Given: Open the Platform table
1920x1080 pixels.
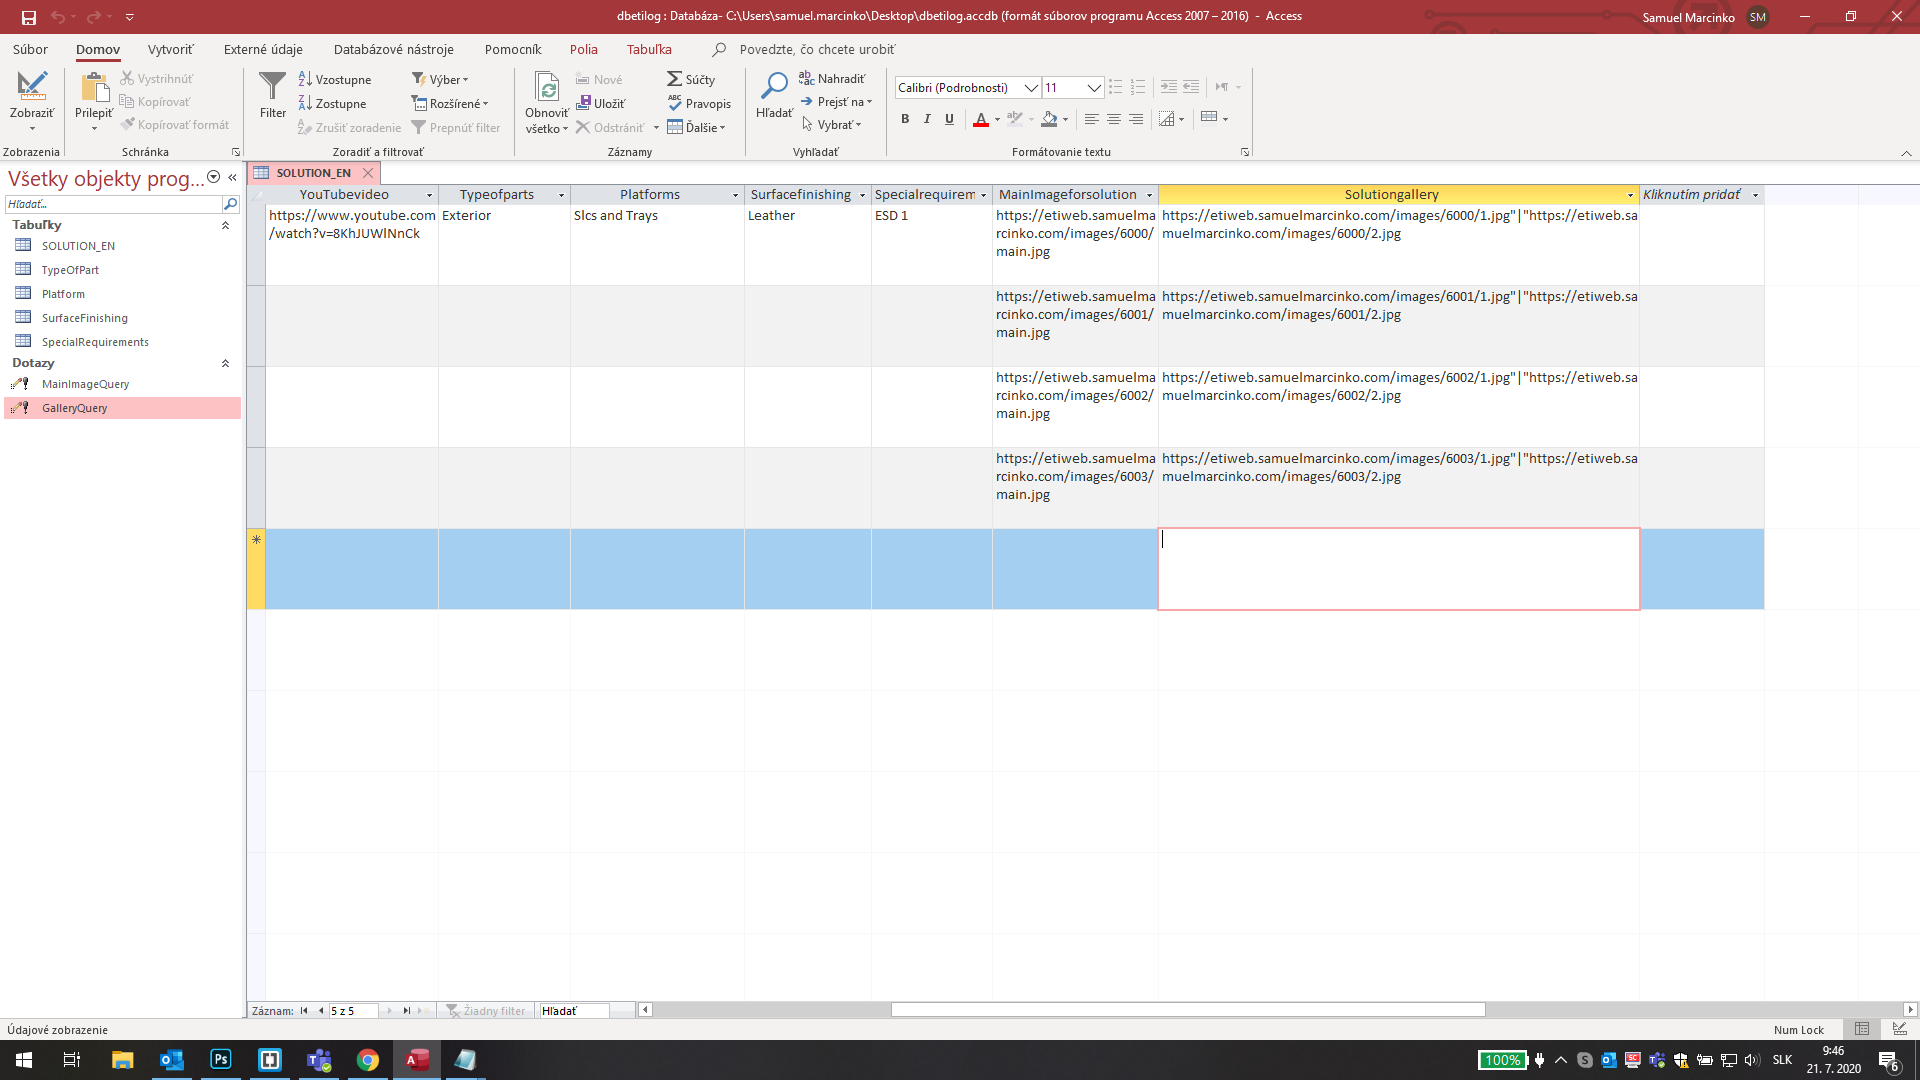Looking at the screenshot, I should (x=63, y=294).
